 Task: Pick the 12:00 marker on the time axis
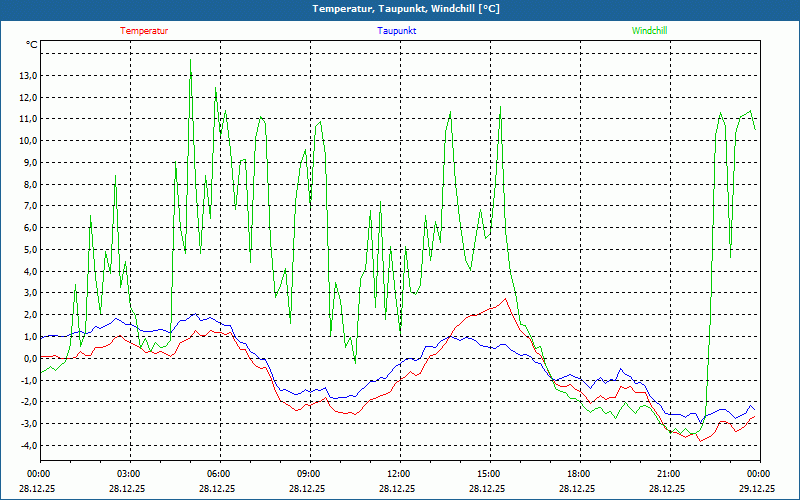click(398, 474)
